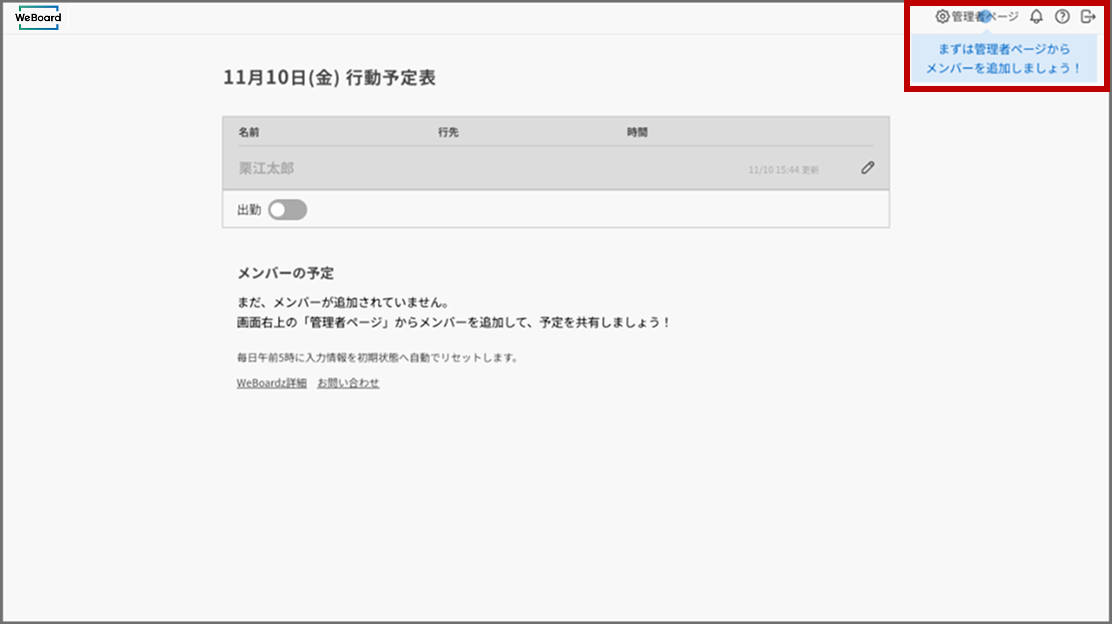Click the logout icon at top right
This screenshot has width=1112, height=624.
(1087, 17)
